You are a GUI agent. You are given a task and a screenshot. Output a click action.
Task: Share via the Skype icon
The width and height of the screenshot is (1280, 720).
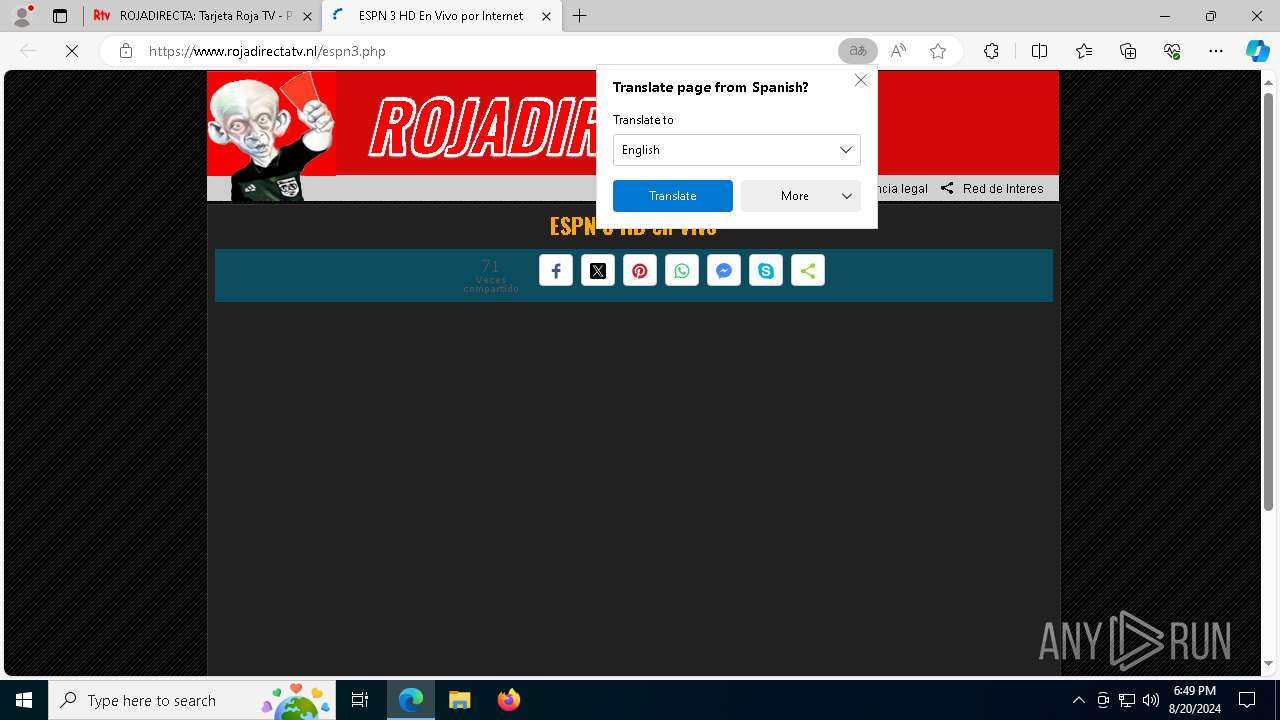766,271
